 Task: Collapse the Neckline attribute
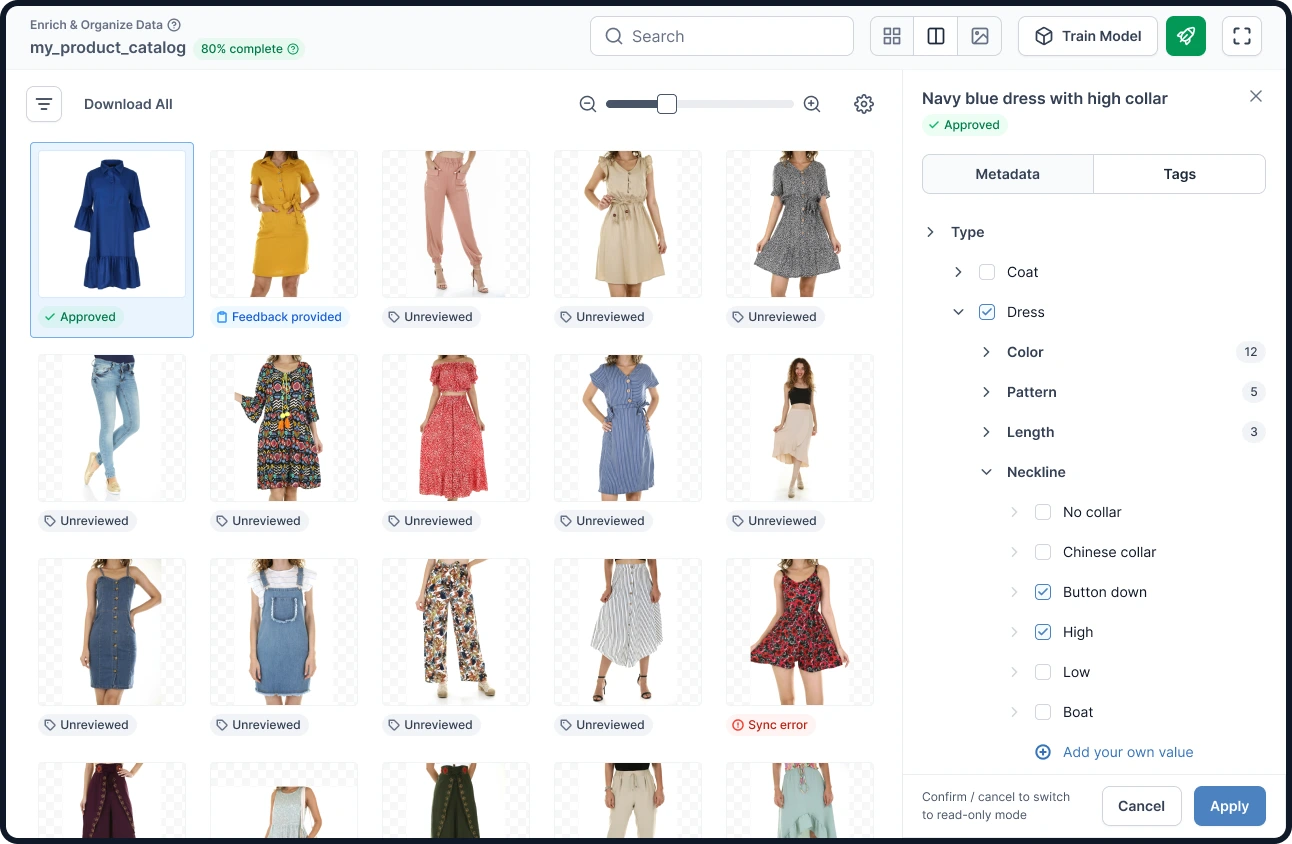point(986,472)
